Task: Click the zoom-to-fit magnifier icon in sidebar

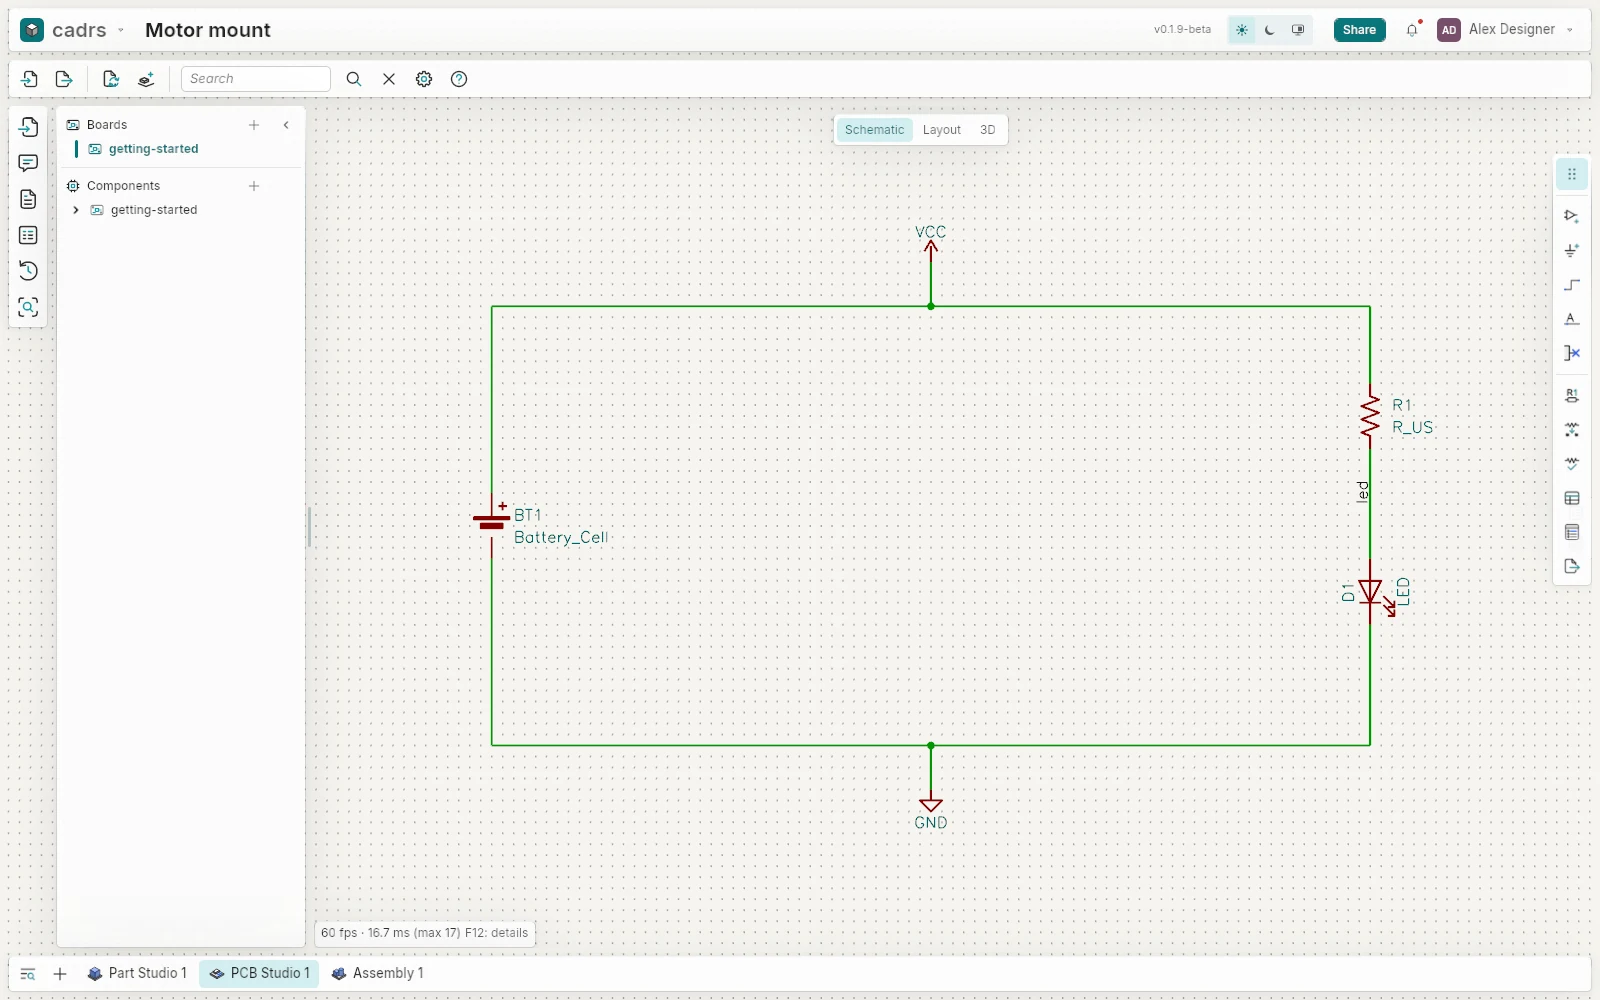Action: [x=28, y=307]
